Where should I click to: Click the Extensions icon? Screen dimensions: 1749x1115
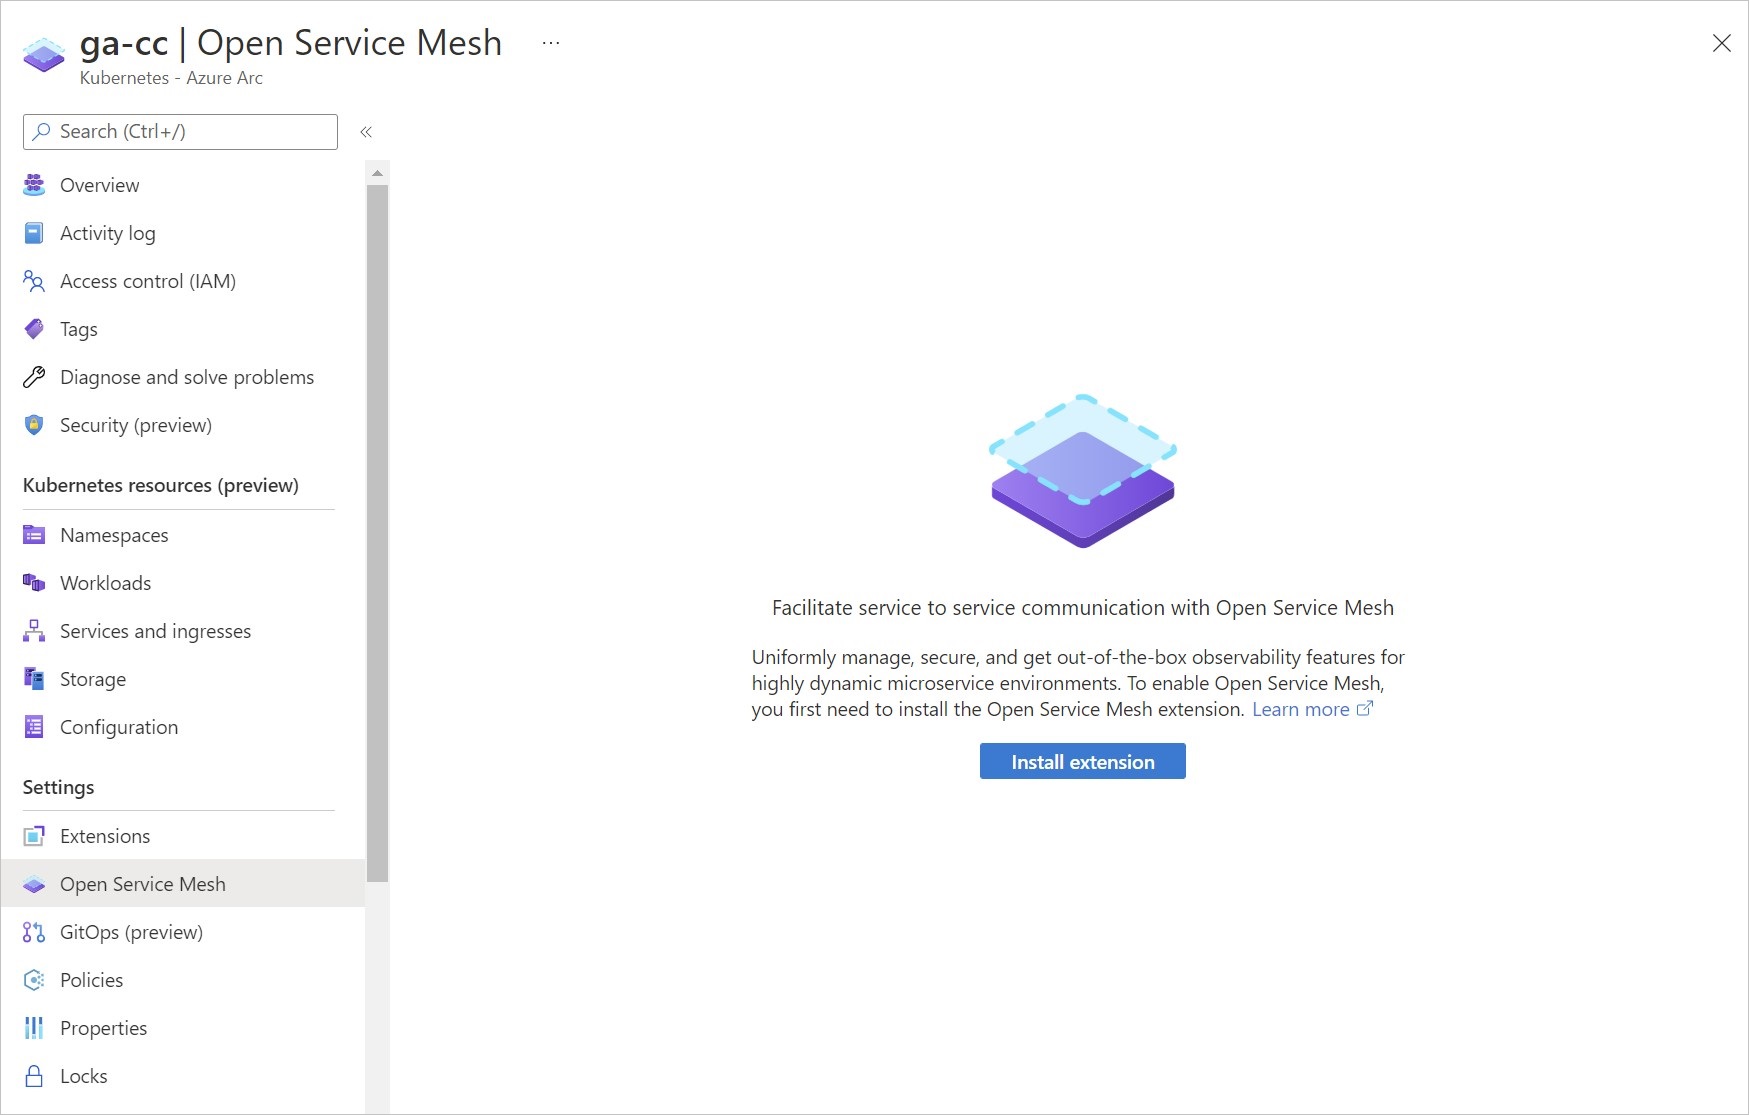[x=34, y=836]
